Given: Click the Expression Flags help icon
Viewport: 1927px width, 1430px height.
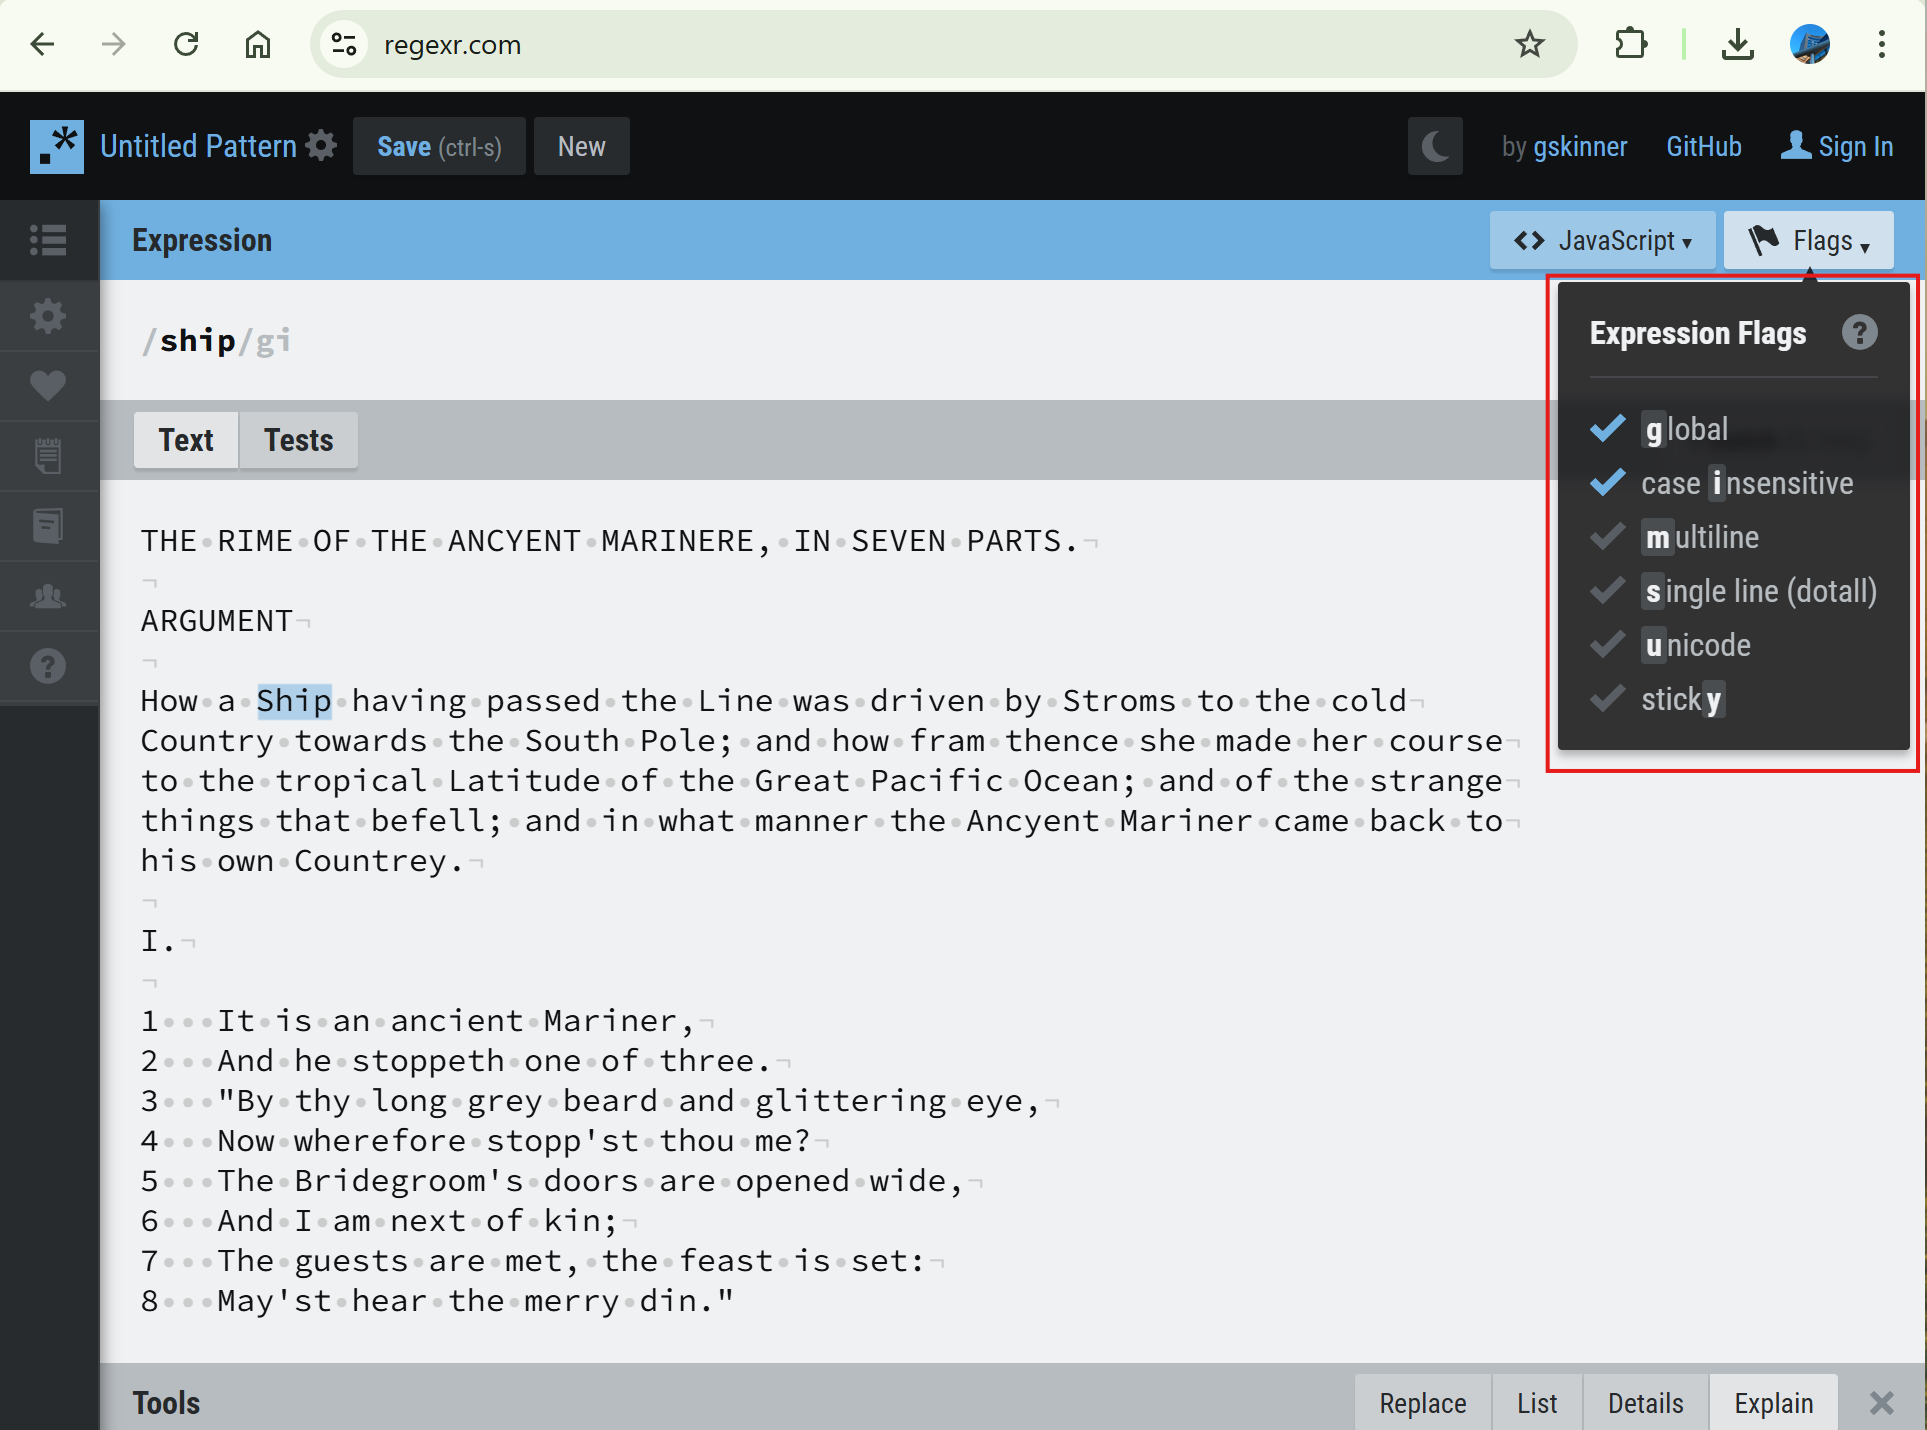Looking at the screenshot, I should click(1859, 333).
